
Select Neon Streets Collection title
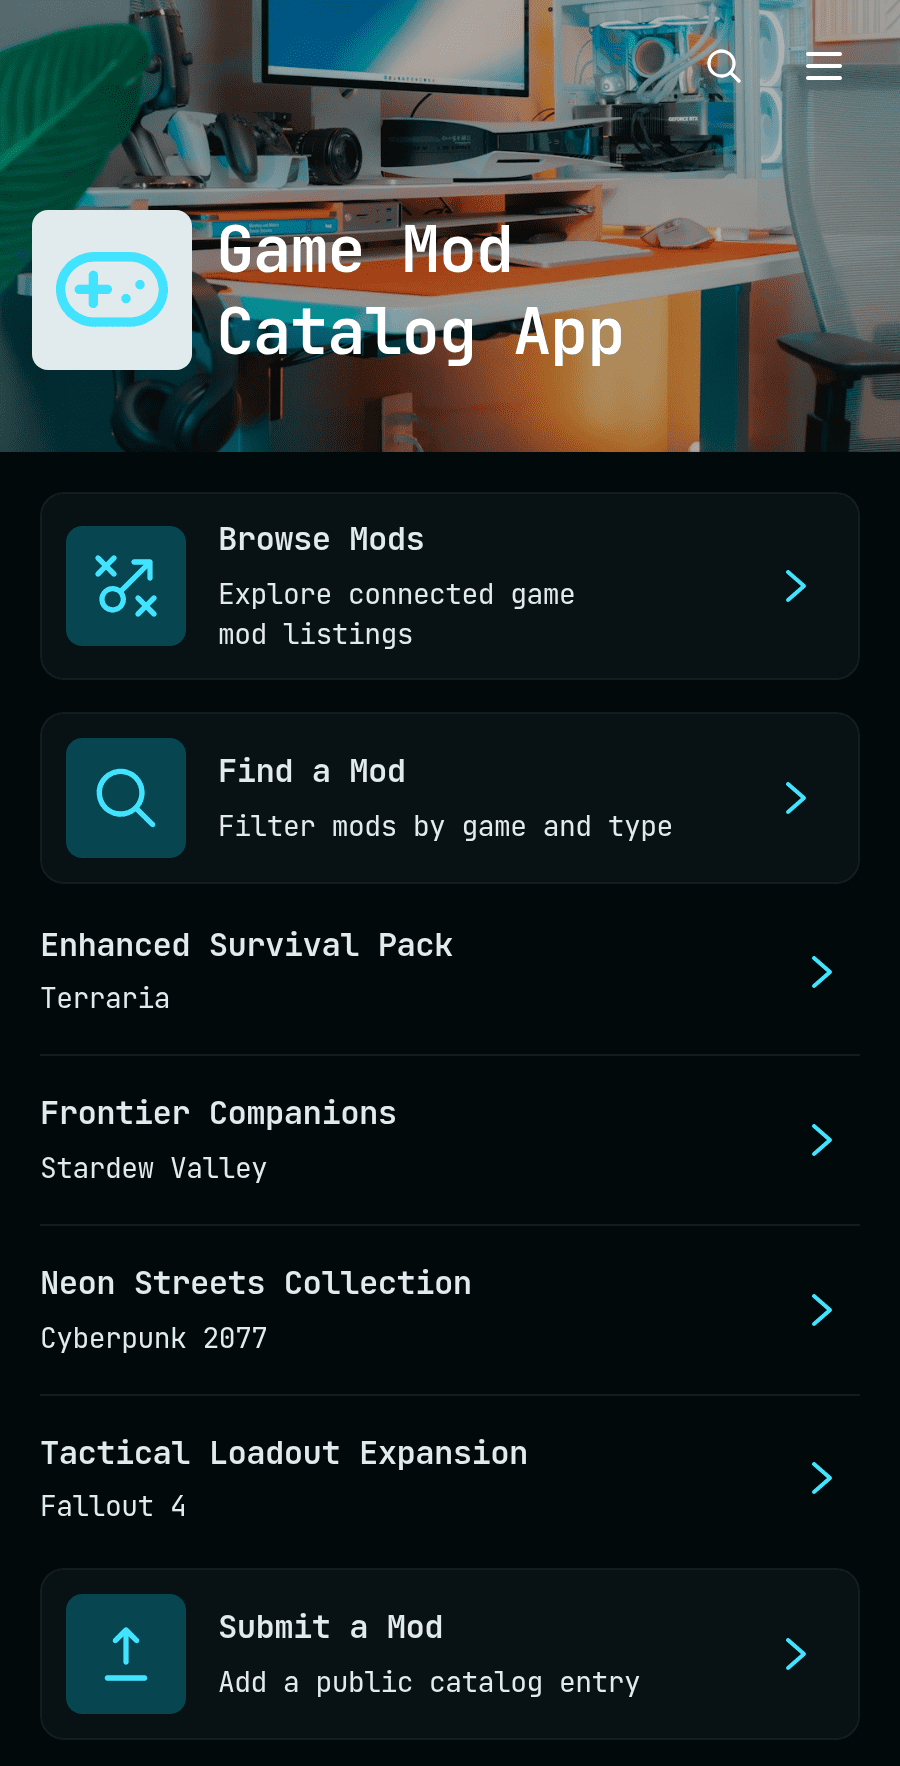[x=256, y=1283]
